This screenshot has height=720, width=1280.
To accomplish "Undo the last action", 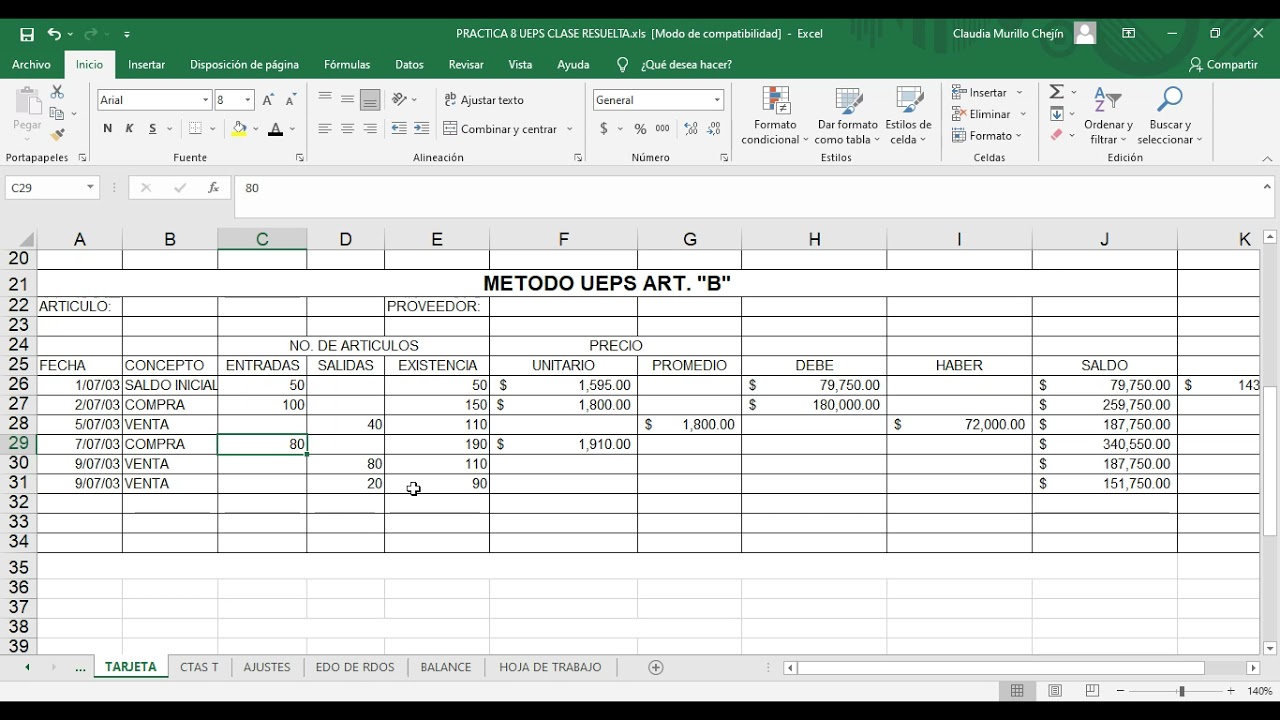I will 54,34.
